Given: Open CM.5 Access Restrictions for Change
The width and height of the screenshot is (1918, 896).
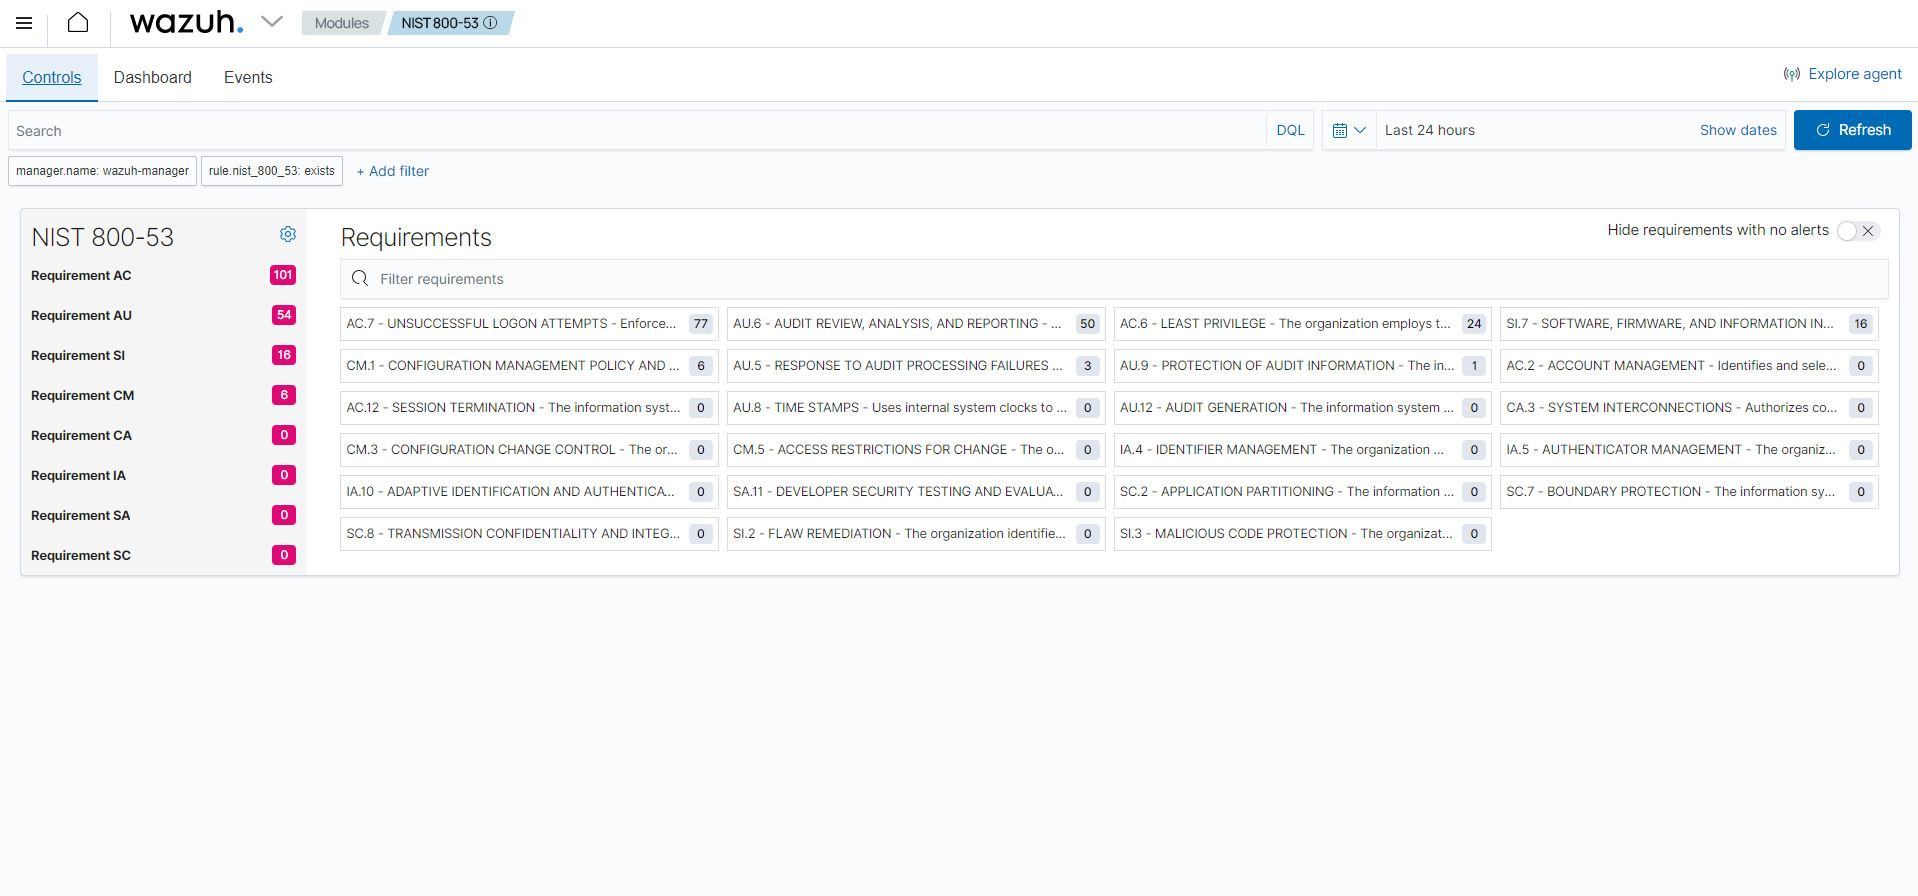Looking at the screenshot, I should [916, 450].
